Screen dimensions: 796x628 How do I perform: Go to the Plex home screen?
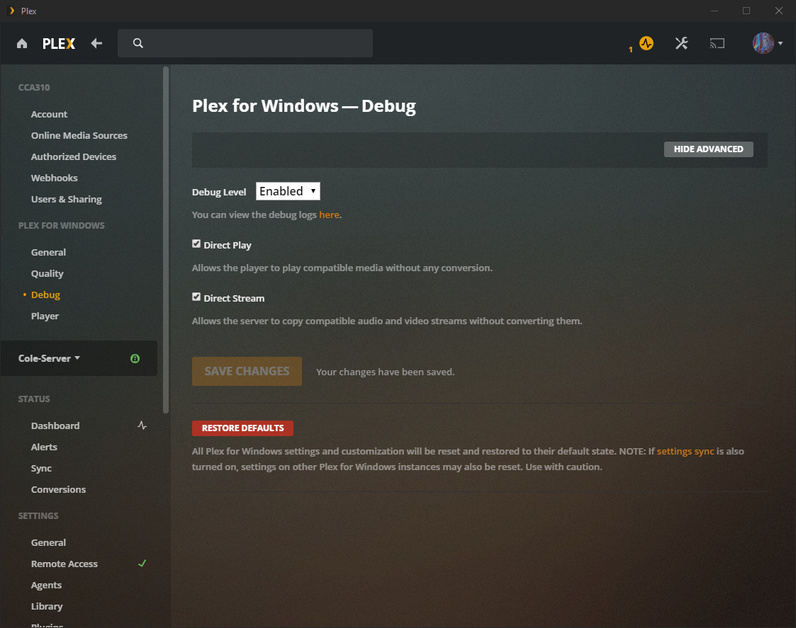pos(22,44)
